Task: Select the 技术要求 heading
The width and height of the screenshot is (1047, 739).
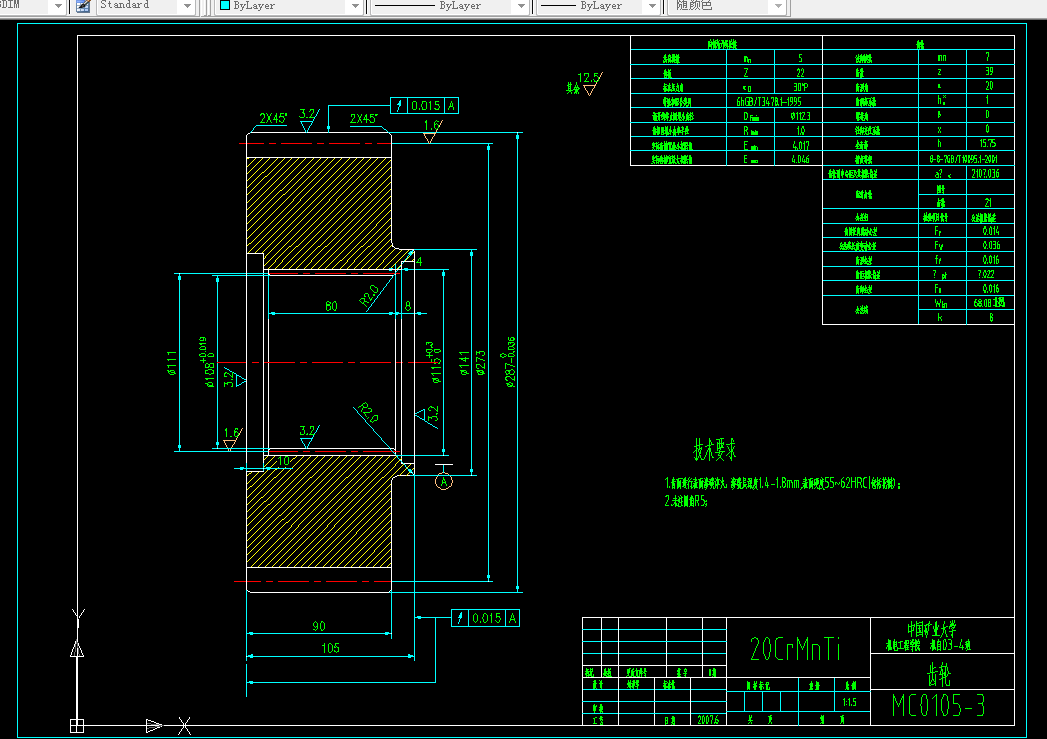Action: (714, 450)
